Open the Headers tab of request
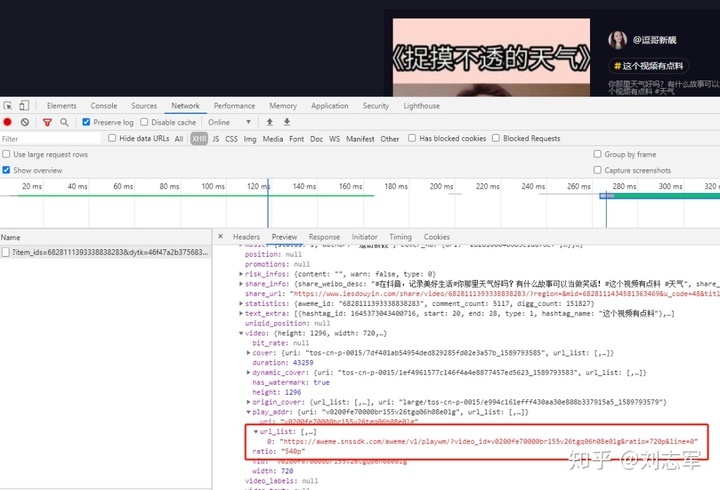Viewport: 720px width, 490px height. click(246, 237)
